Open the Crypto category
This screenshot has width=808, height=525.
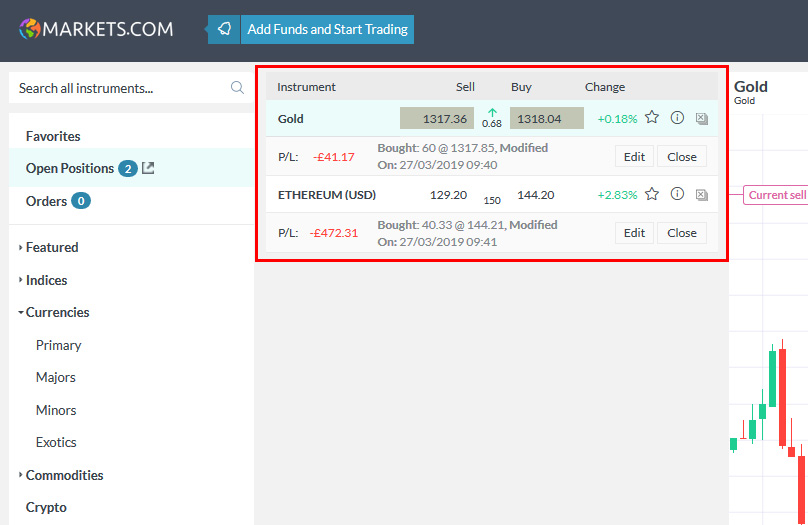(46, 507)
